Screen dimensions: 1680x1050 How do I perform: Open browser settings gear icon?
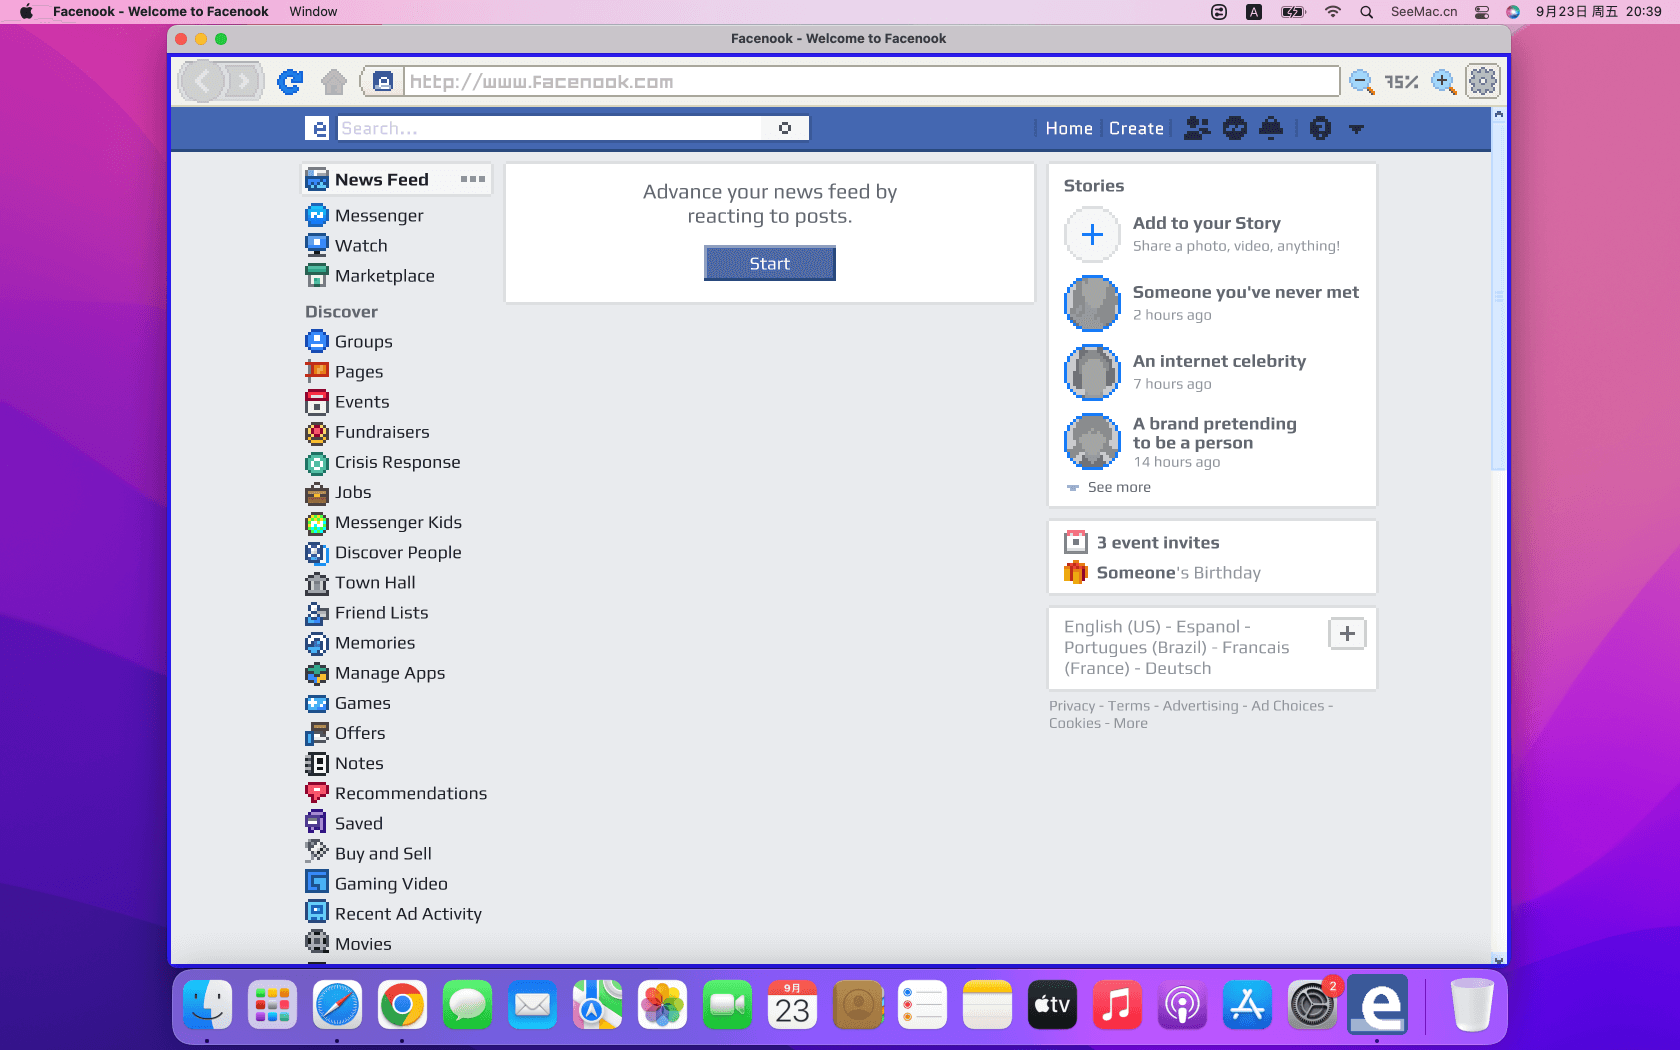1483,81
